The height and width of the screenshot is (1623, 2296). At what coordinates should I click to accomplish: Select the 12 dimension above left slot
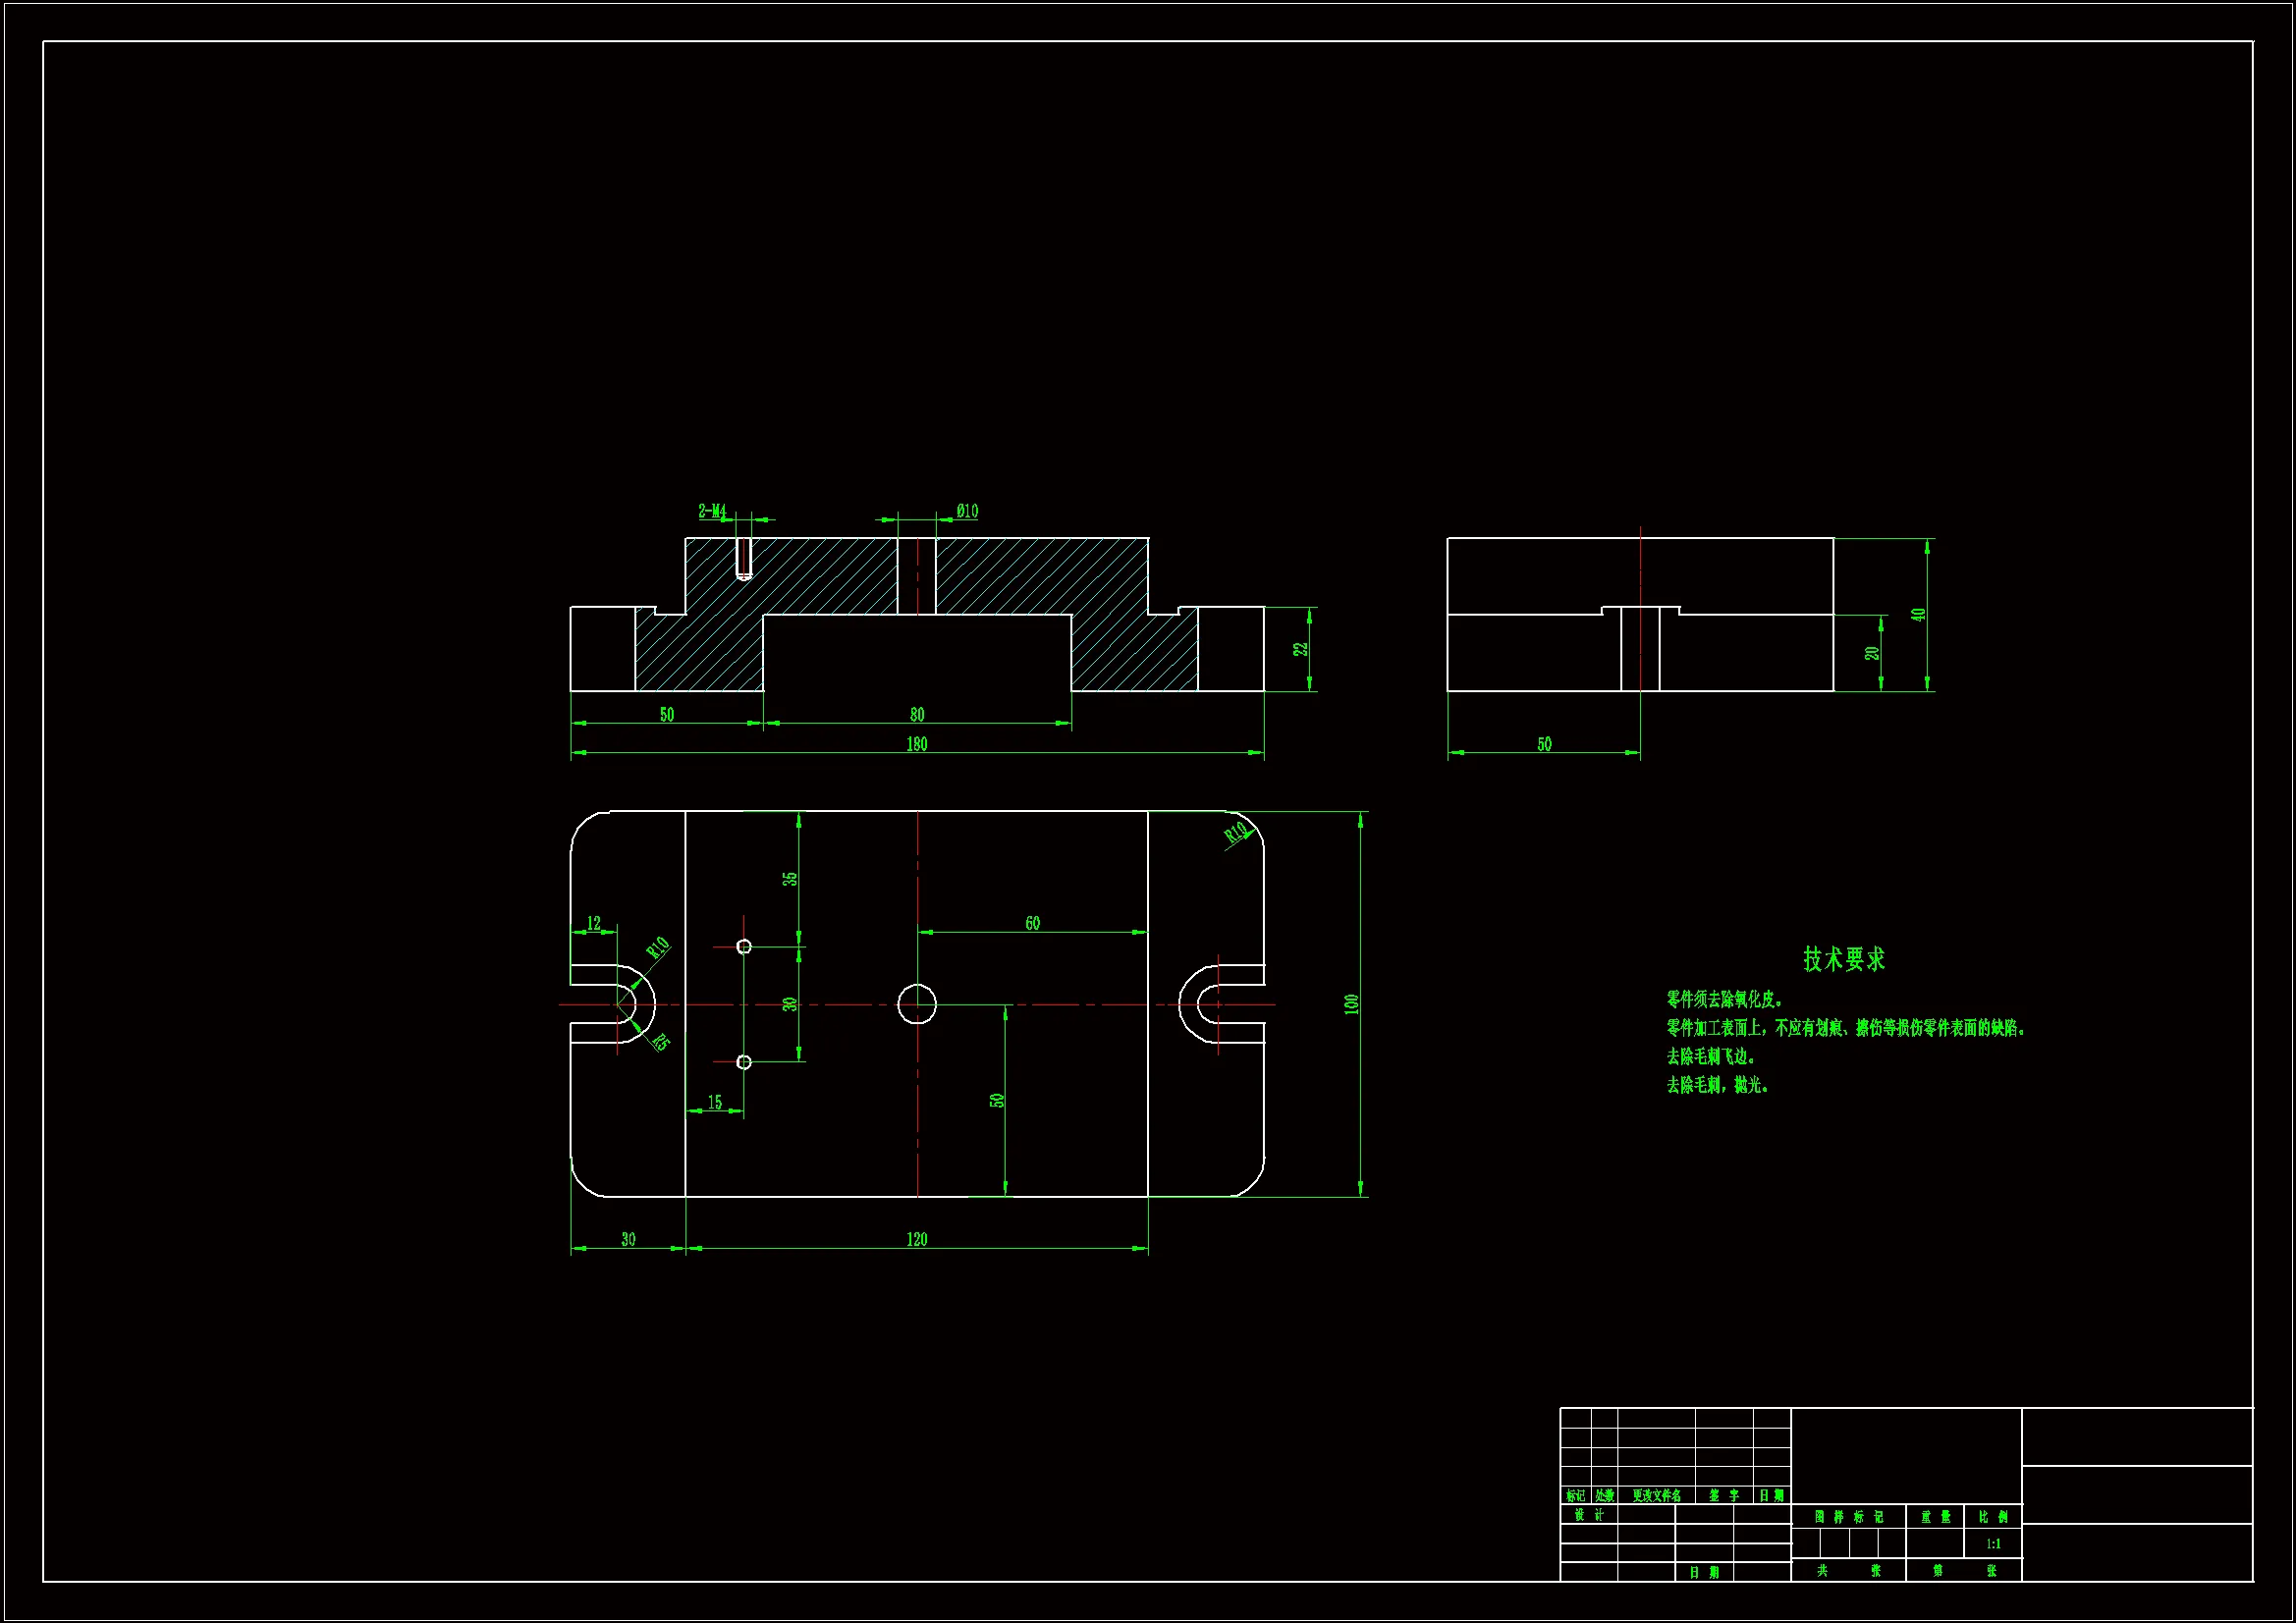pos(594,923)
